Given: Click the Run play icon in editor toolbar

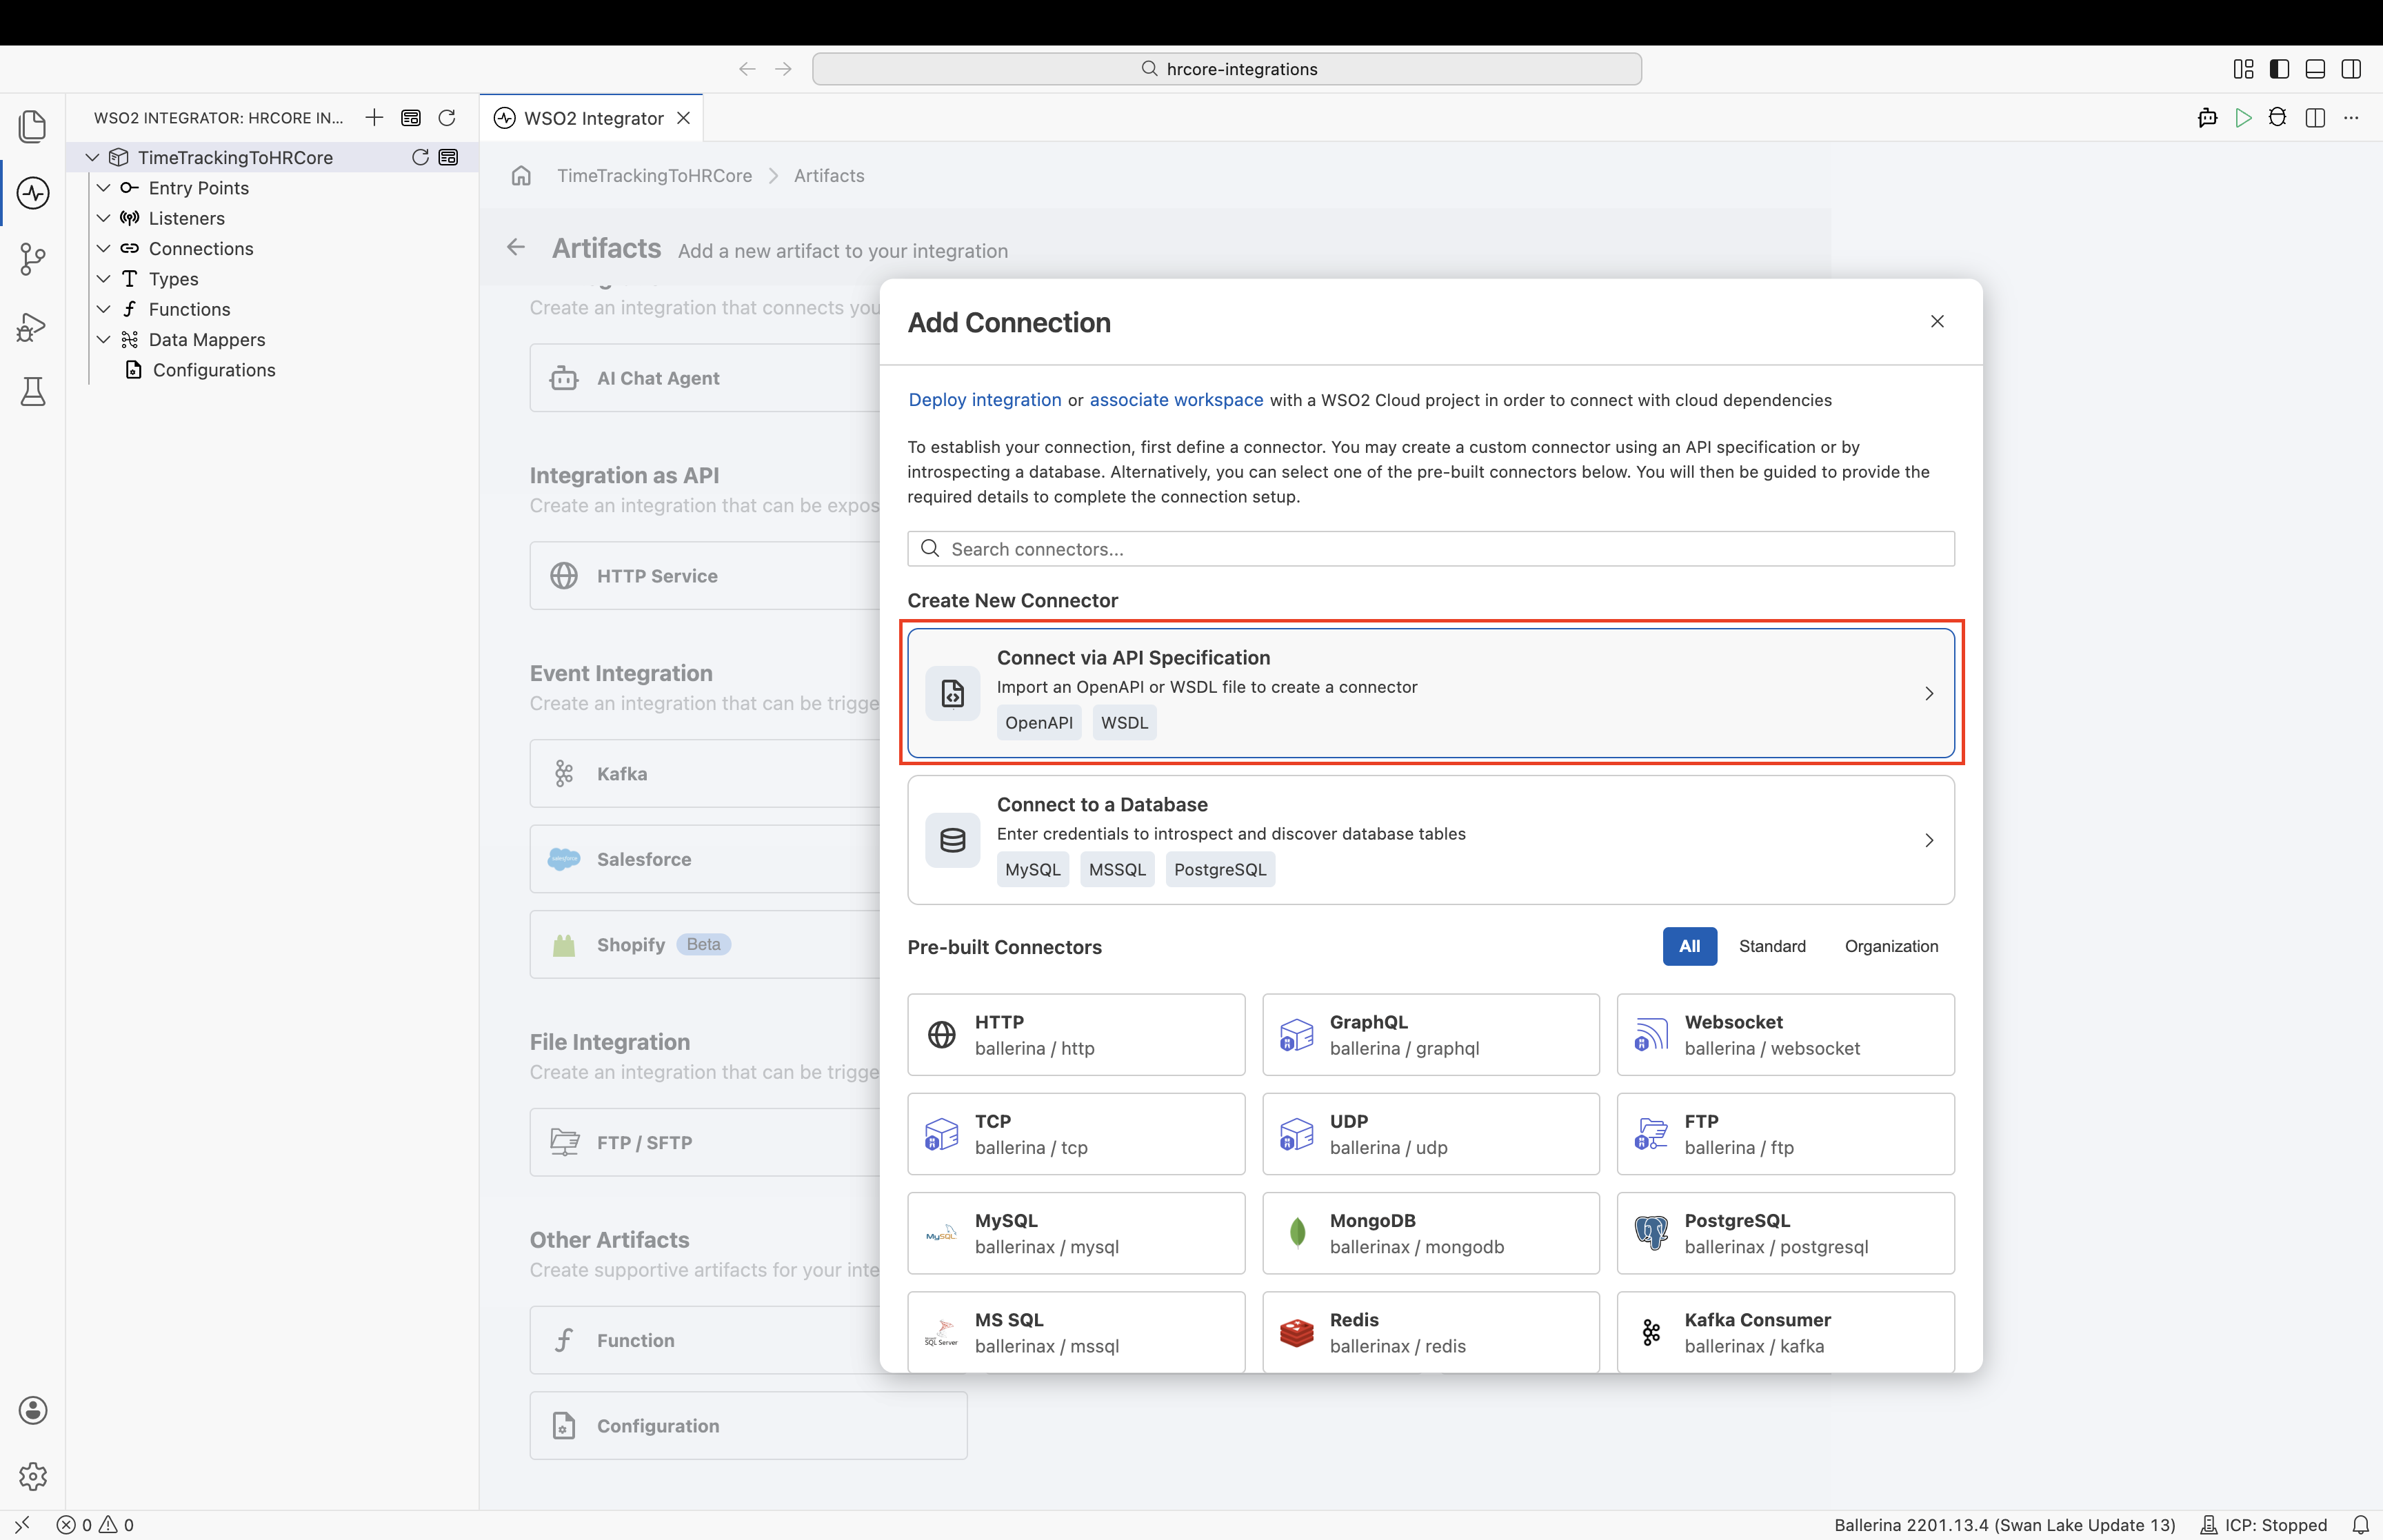Looking at the screenshot, I should [x=2244, y=118].
